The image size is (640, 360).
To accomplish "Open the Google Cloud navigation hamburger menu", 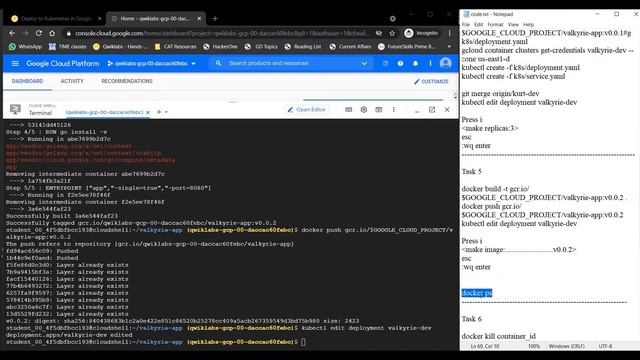I will 15,64.
